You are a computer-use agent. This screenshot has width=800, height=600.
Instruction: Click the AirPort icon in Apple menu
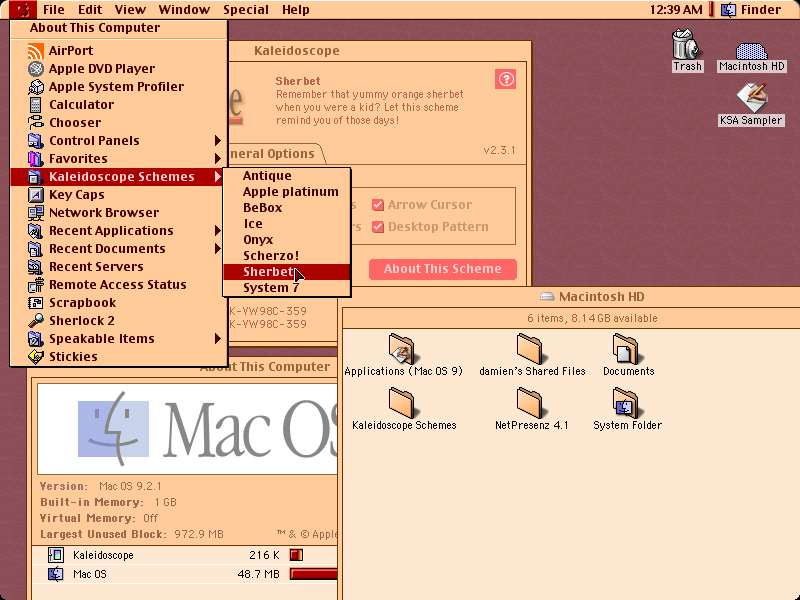tap(35, 51)
